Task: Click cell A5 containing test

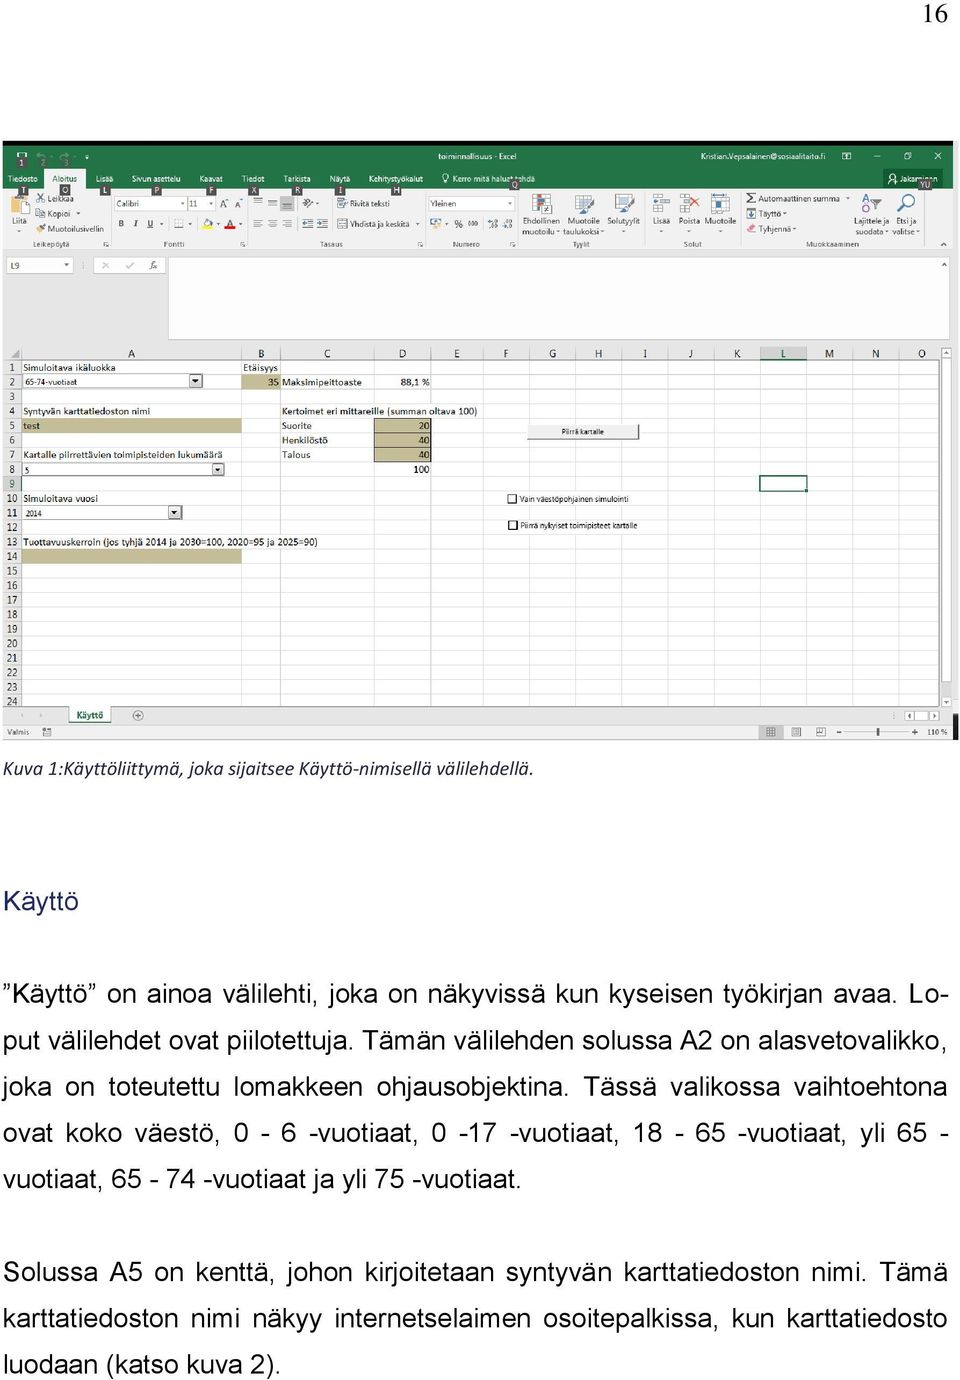Action: click(131, 425)
